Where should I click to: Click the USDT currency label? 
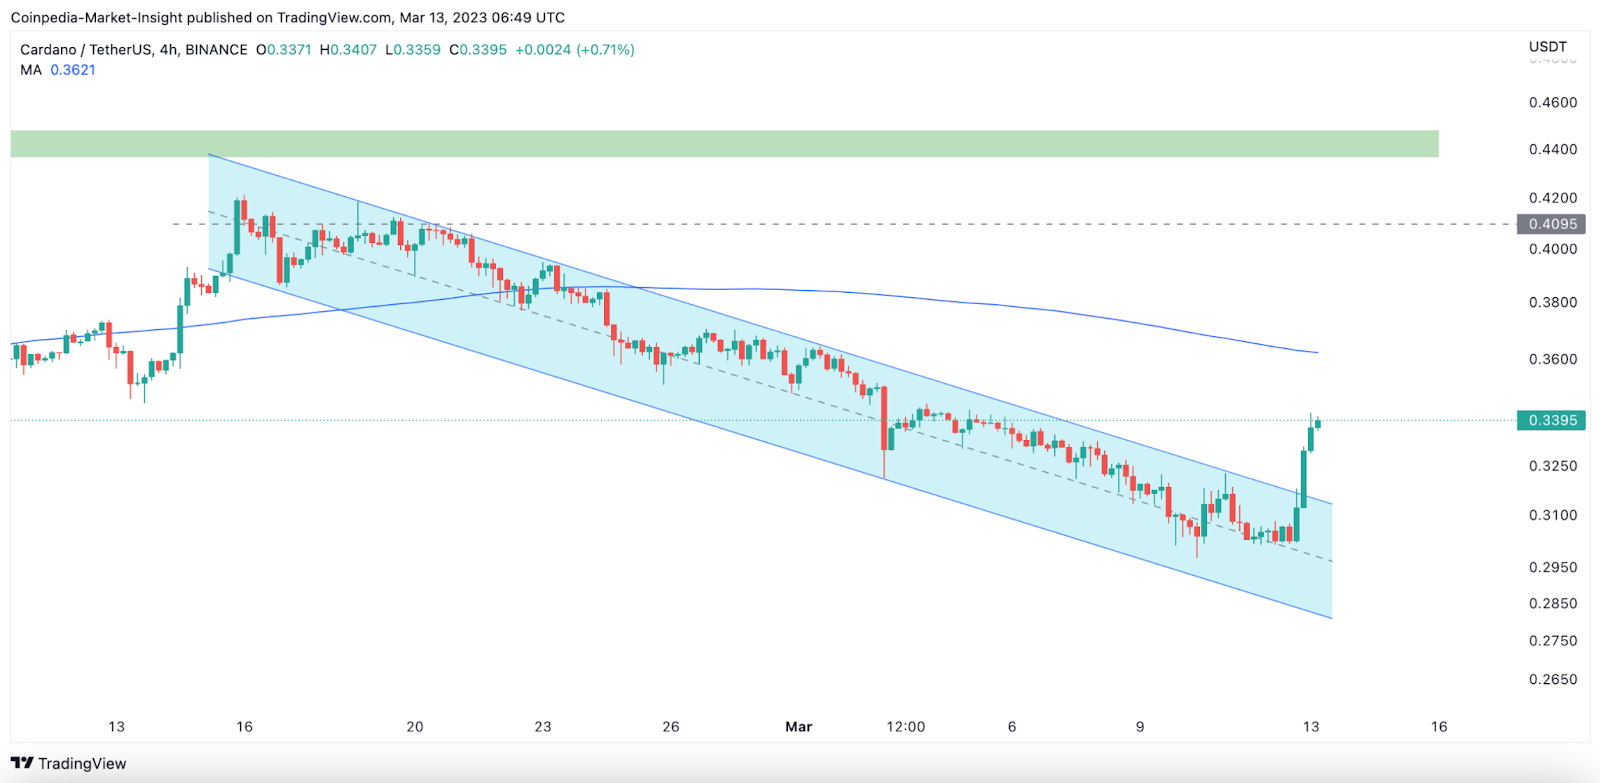point(1548,47)
